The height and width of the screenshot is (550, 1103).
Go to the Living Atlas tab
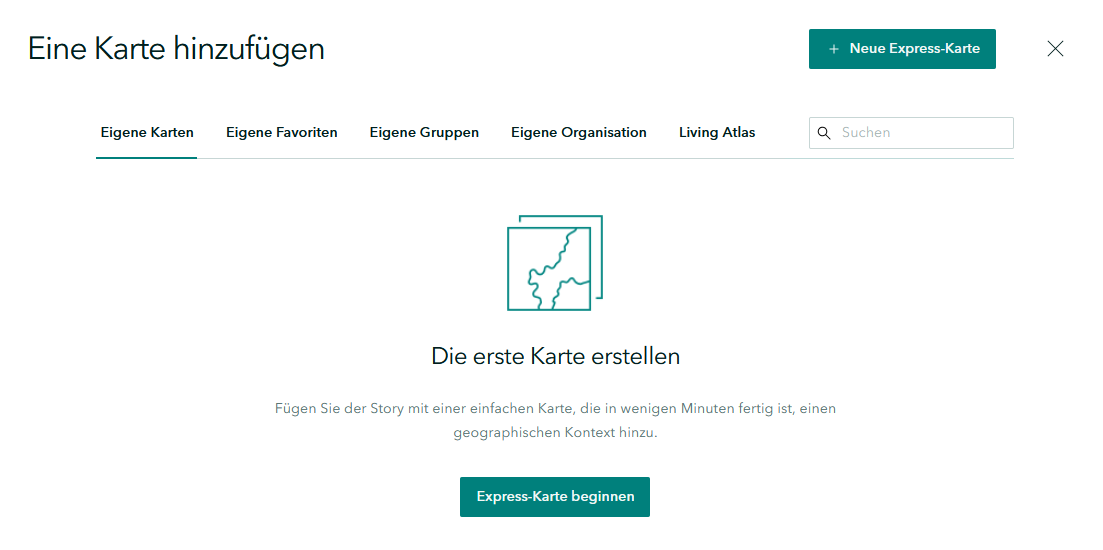click(x=717, y=132)
